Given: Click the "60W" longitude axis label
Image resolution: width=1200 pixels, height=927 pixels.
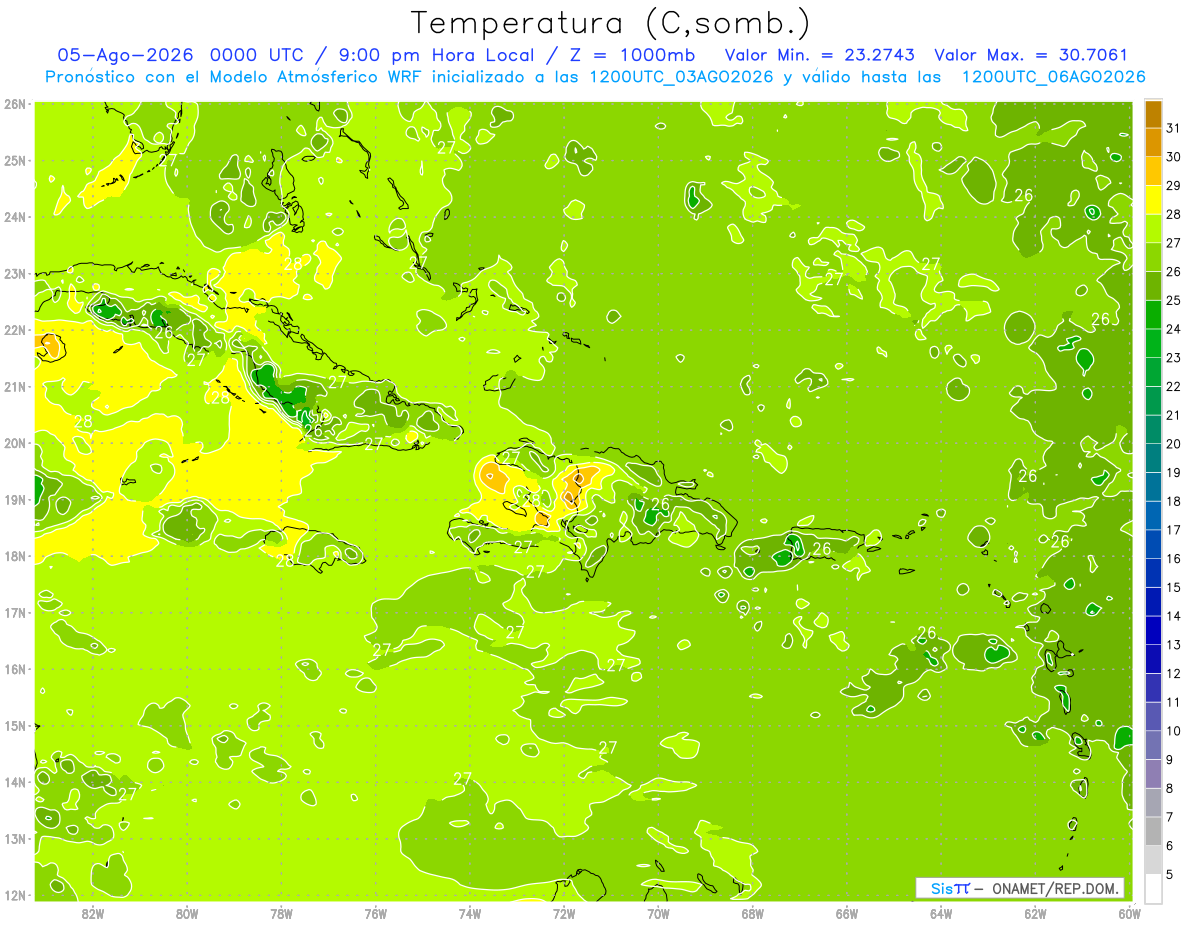Looking at the screenshot, I should click(x=1129, y=913).
